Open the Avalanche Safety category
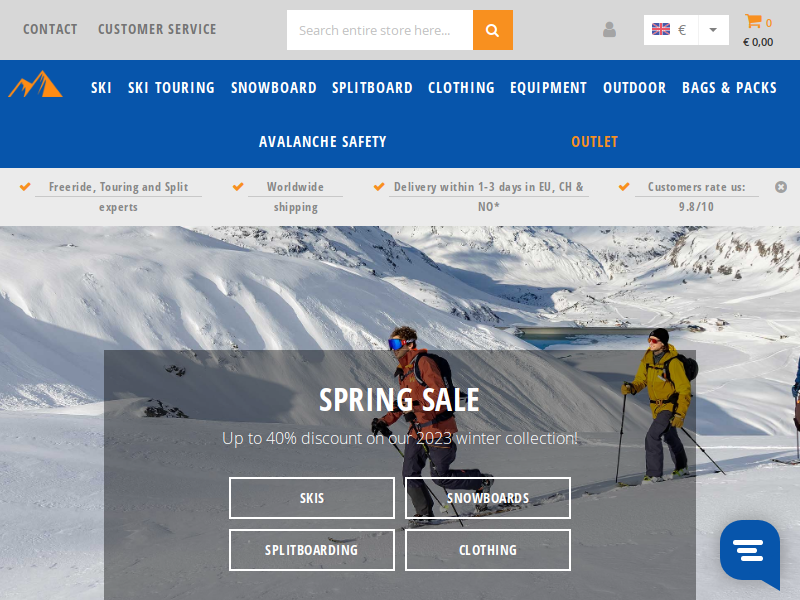This screenshot has height=600, width=800. 322,142
